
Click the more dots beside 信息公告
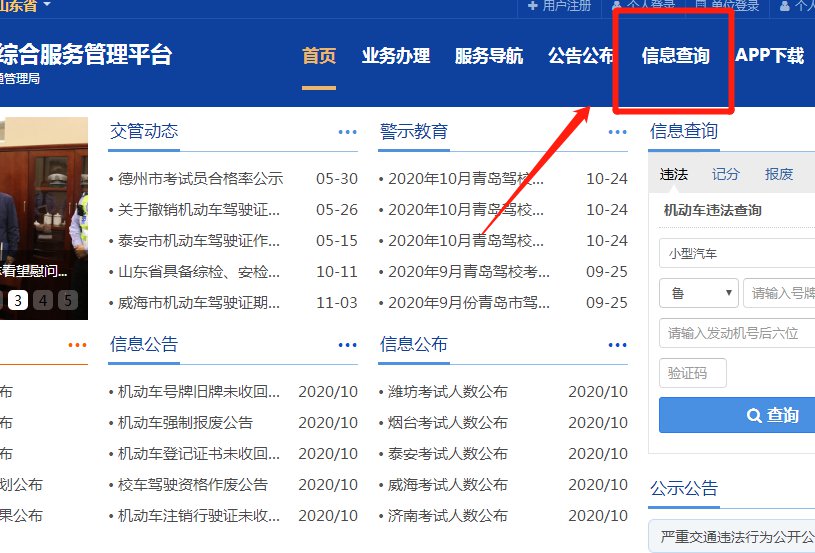347,345
